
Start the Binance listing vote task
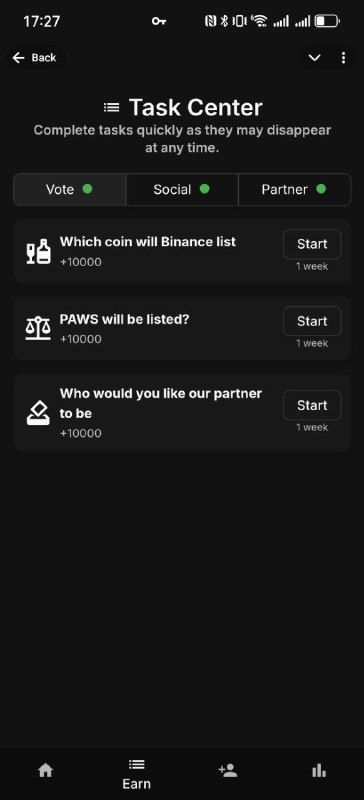coord(312,244)
